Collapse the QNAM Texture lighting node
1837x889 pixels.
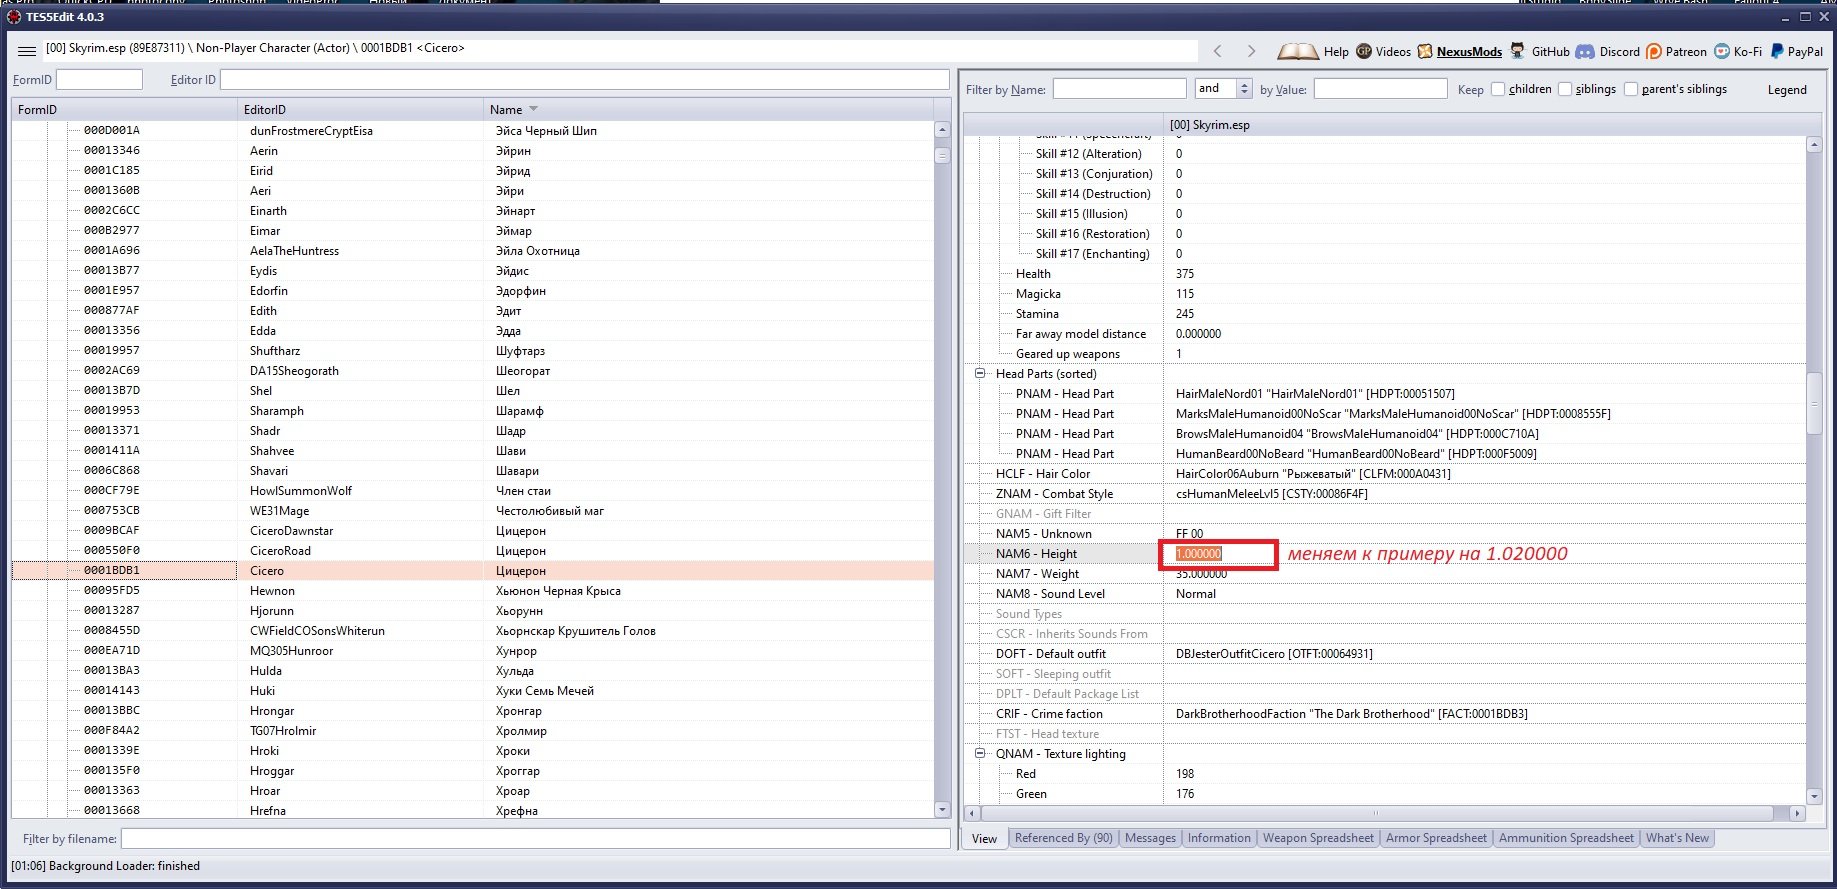pyautogui.click(x=980, y=753)
